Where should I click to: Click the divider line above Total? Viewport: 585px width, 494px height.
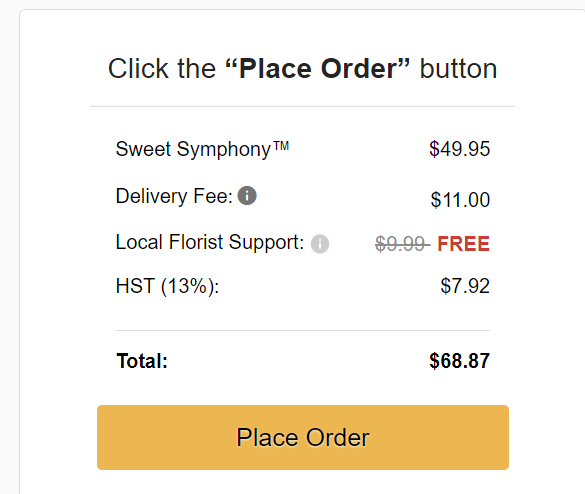click(303, 330)
